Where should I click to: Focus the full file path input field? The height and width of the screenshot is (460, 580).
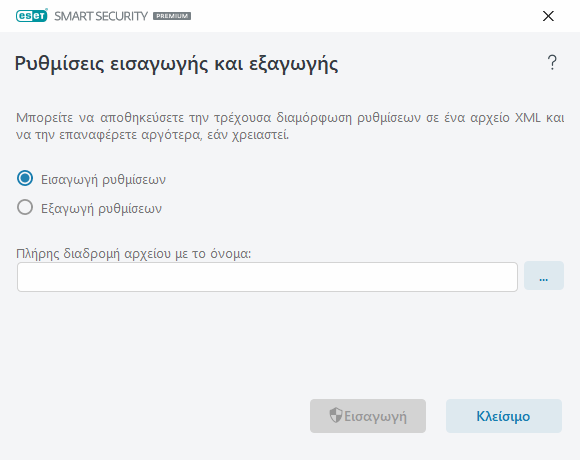(267, 277)
